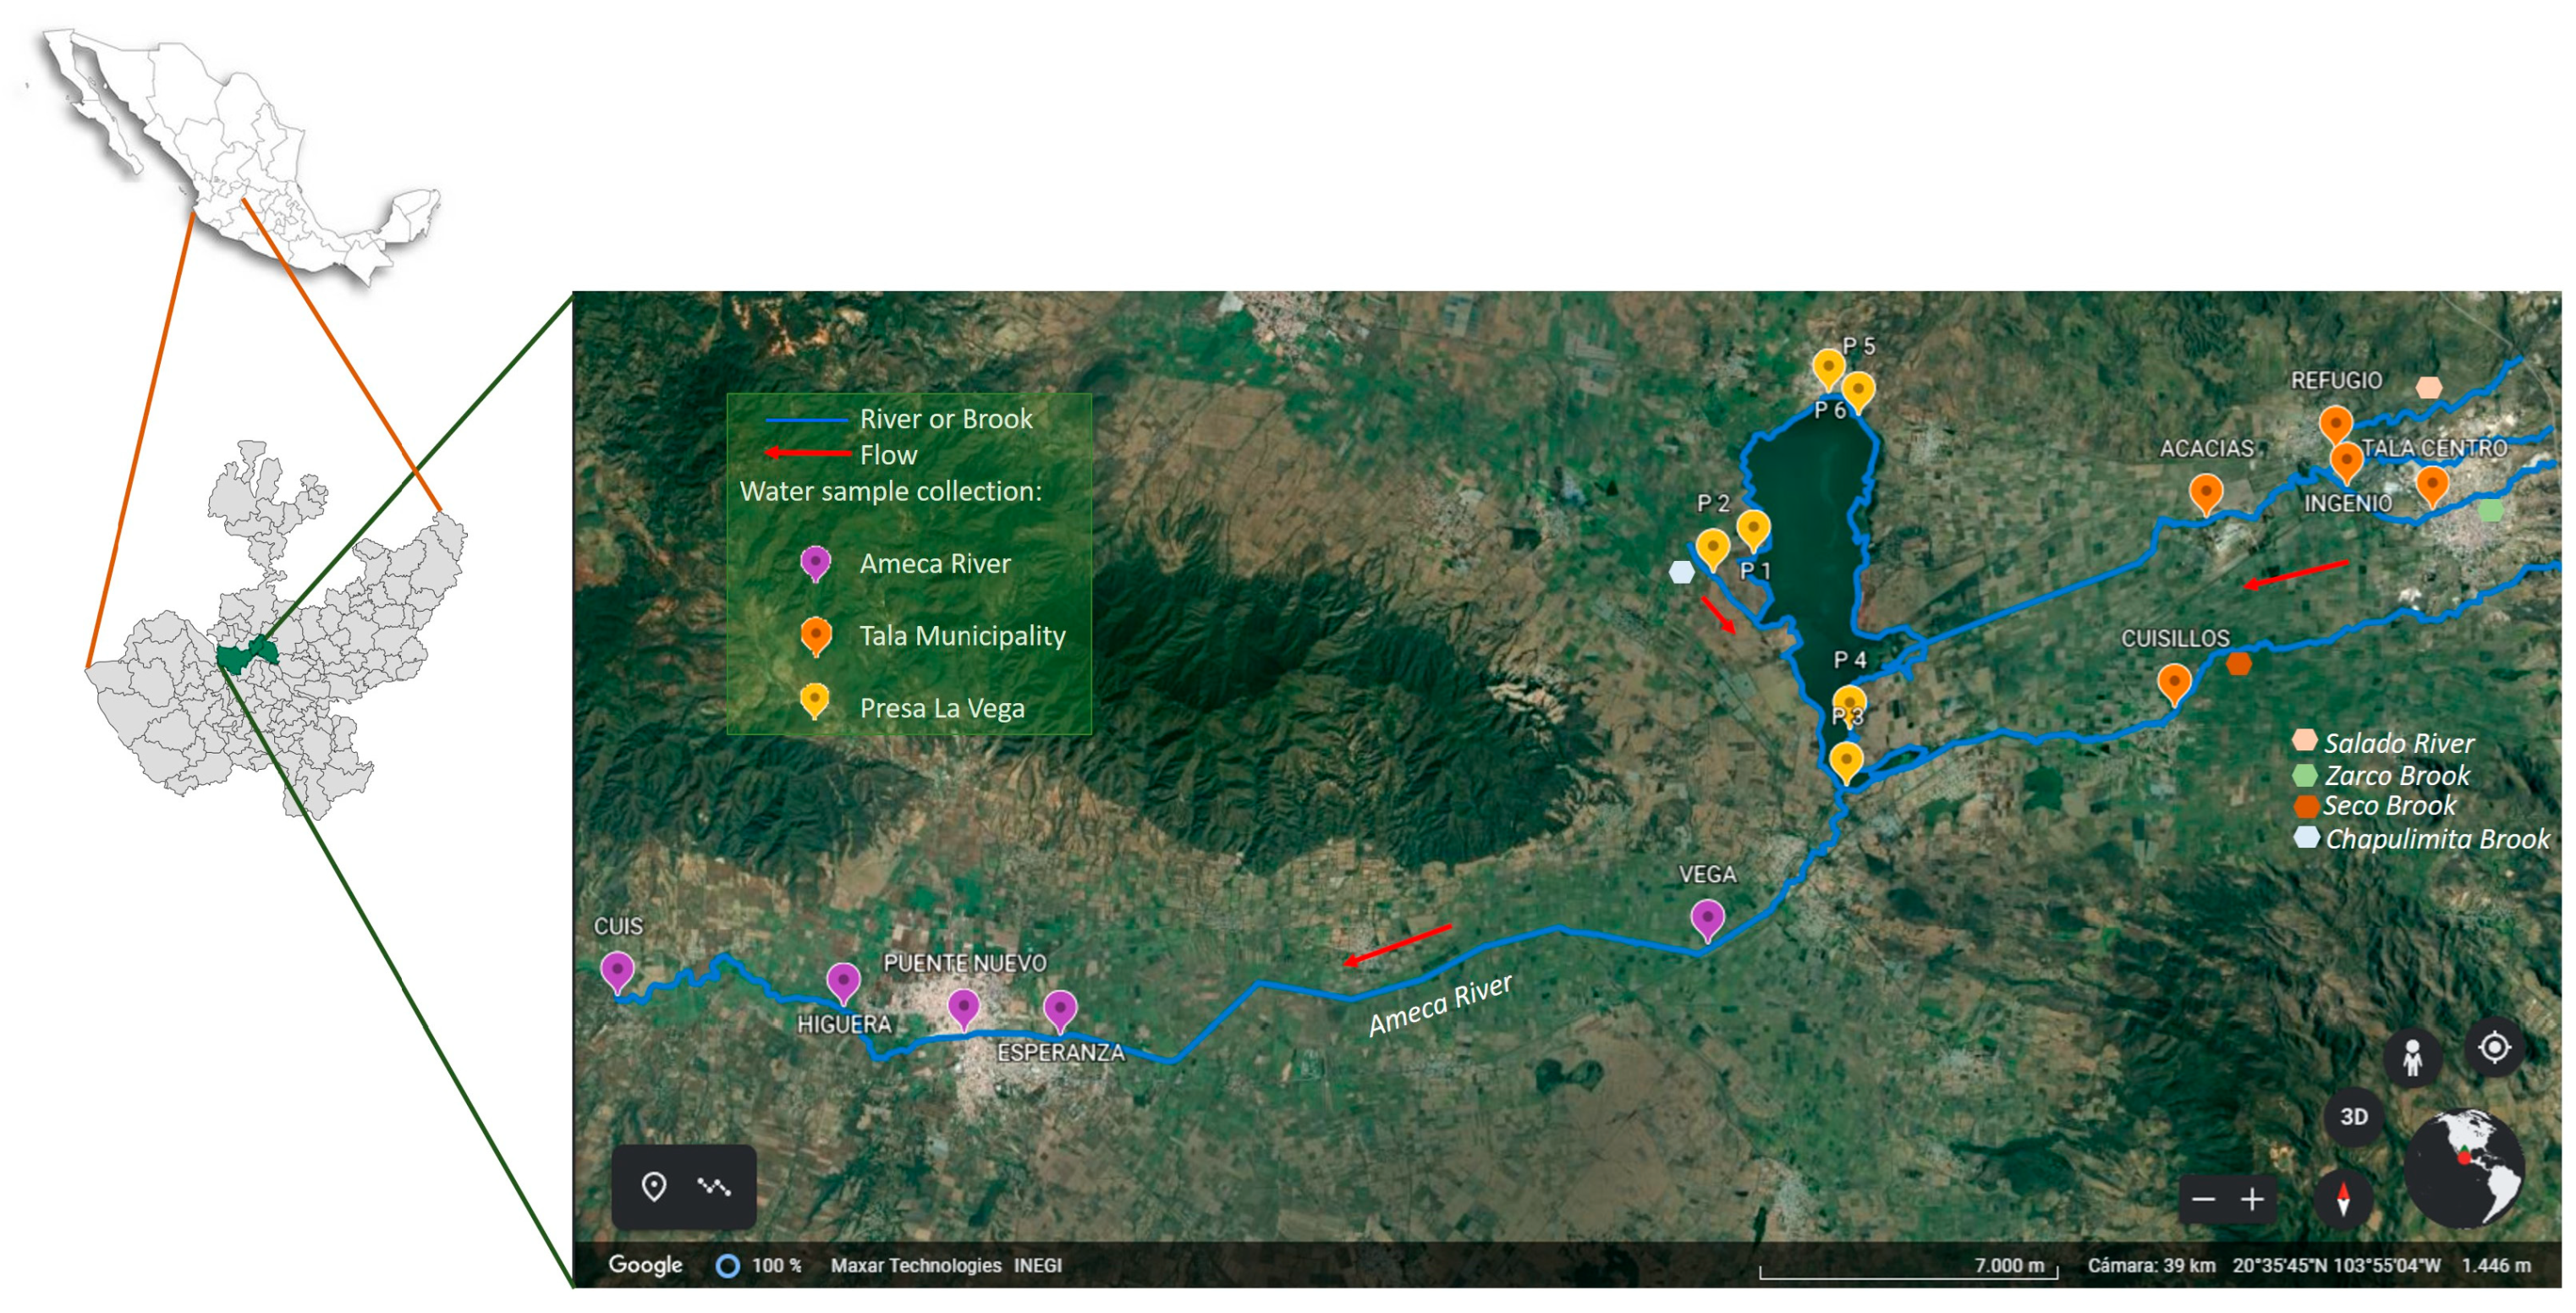Click the 100 % loading indicator
Screen dimensions: 2576x1313
point(760,1265)
